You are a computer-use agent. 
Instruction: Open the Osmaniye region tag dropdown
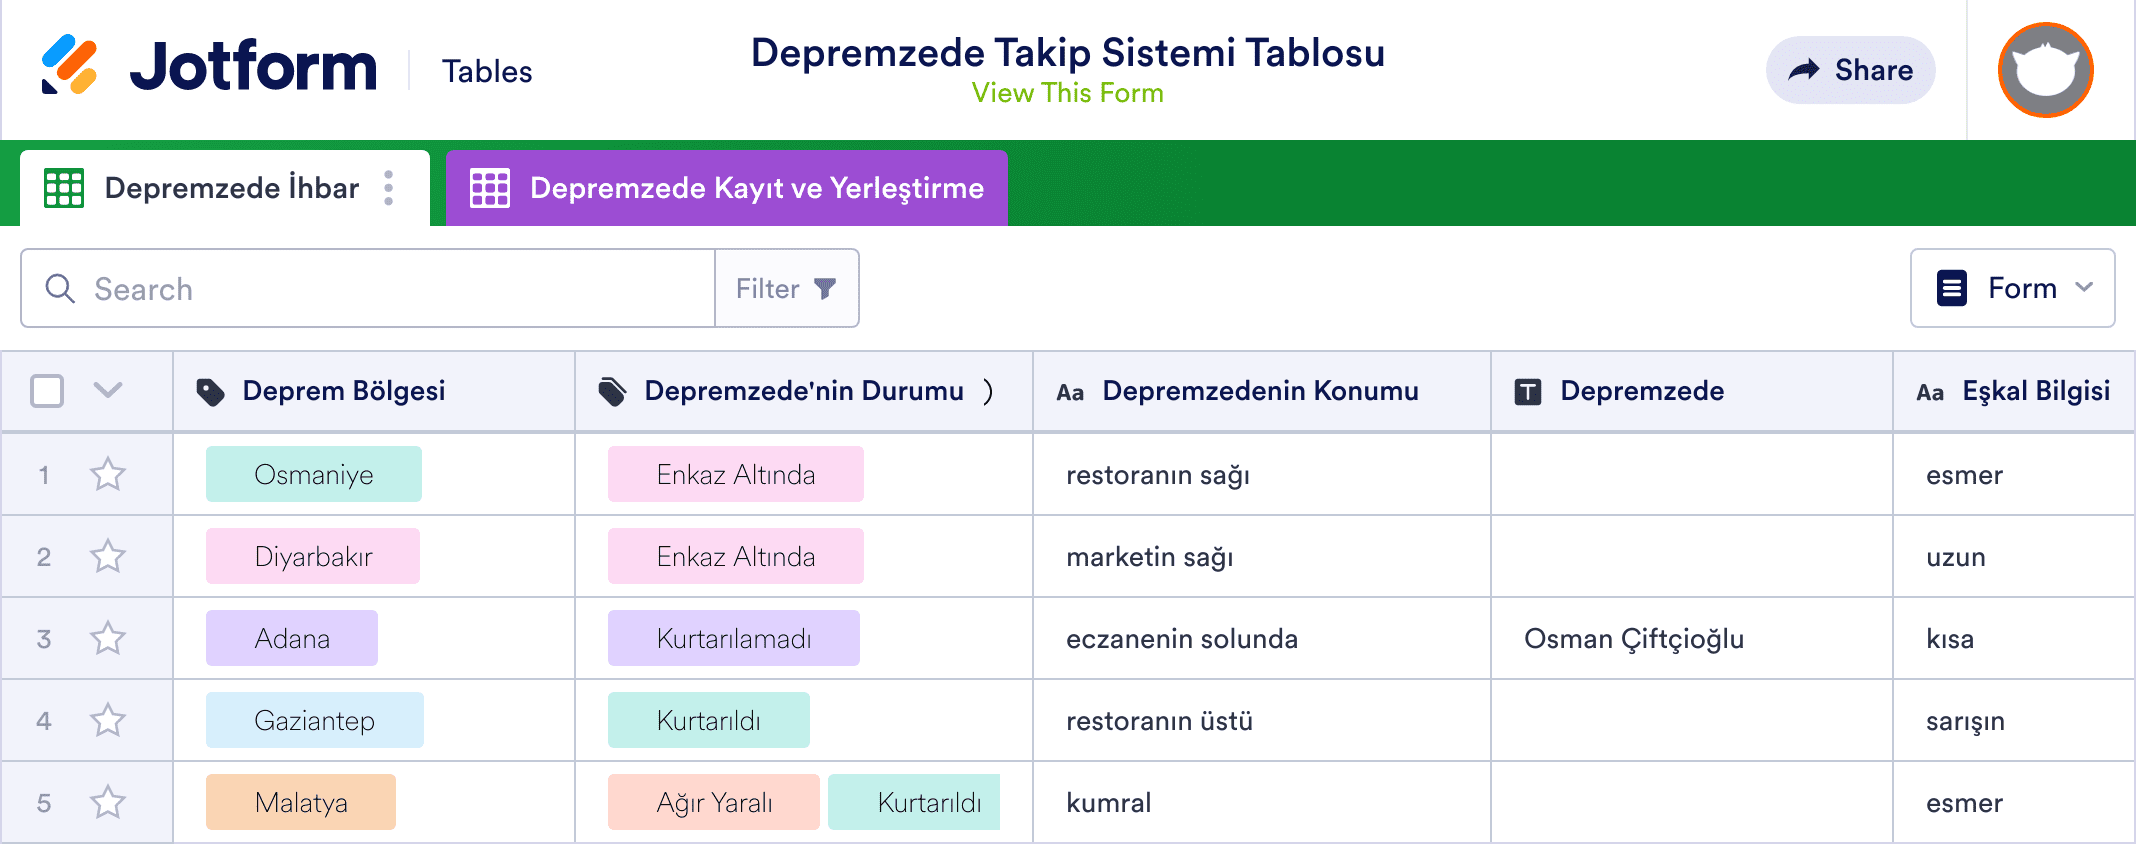pos(314,474)
